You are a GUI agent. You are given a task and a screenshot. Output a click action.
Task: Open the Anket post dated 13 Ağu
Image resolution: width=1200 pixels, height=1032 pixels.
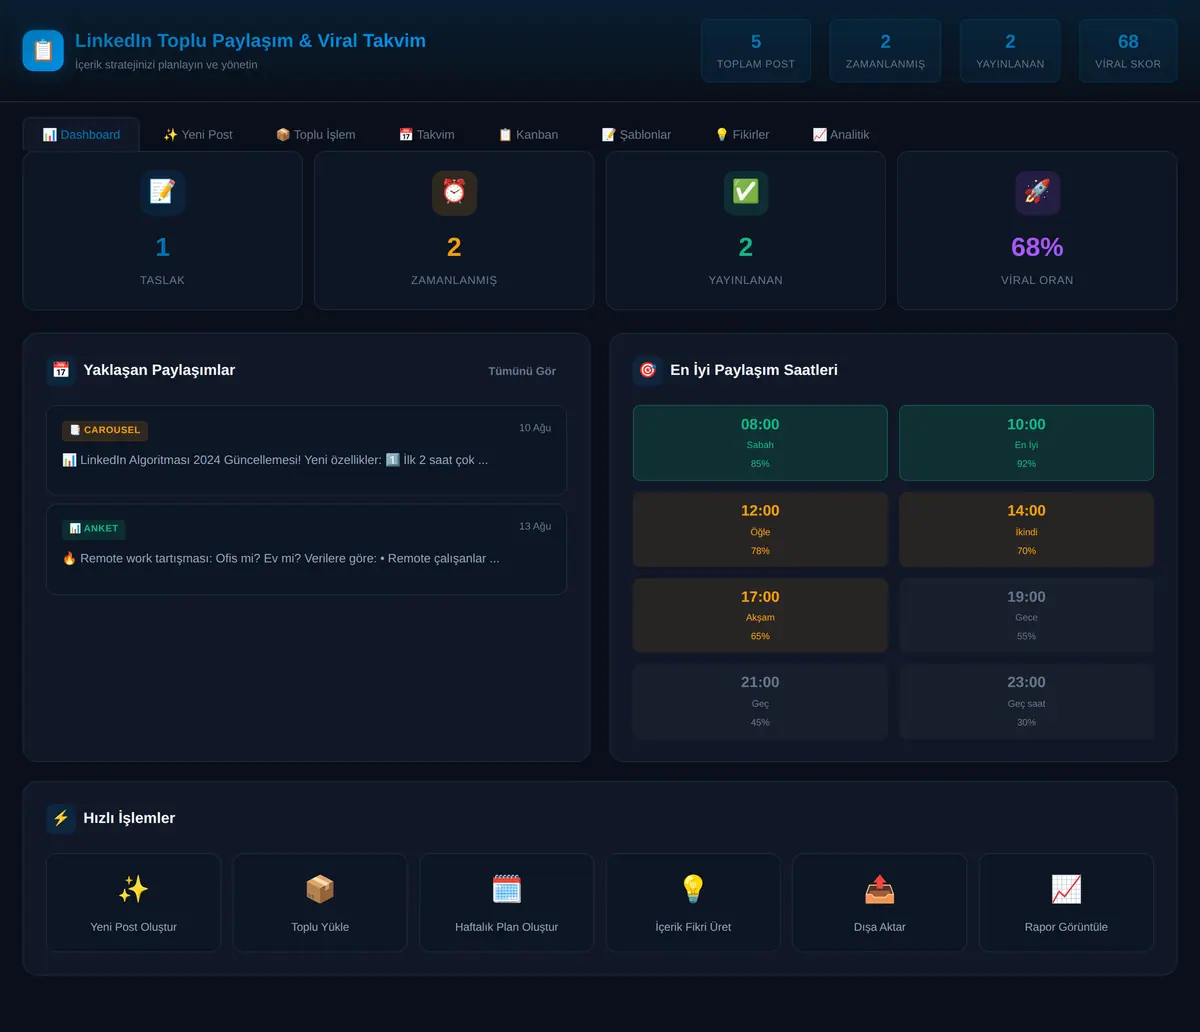306,549
